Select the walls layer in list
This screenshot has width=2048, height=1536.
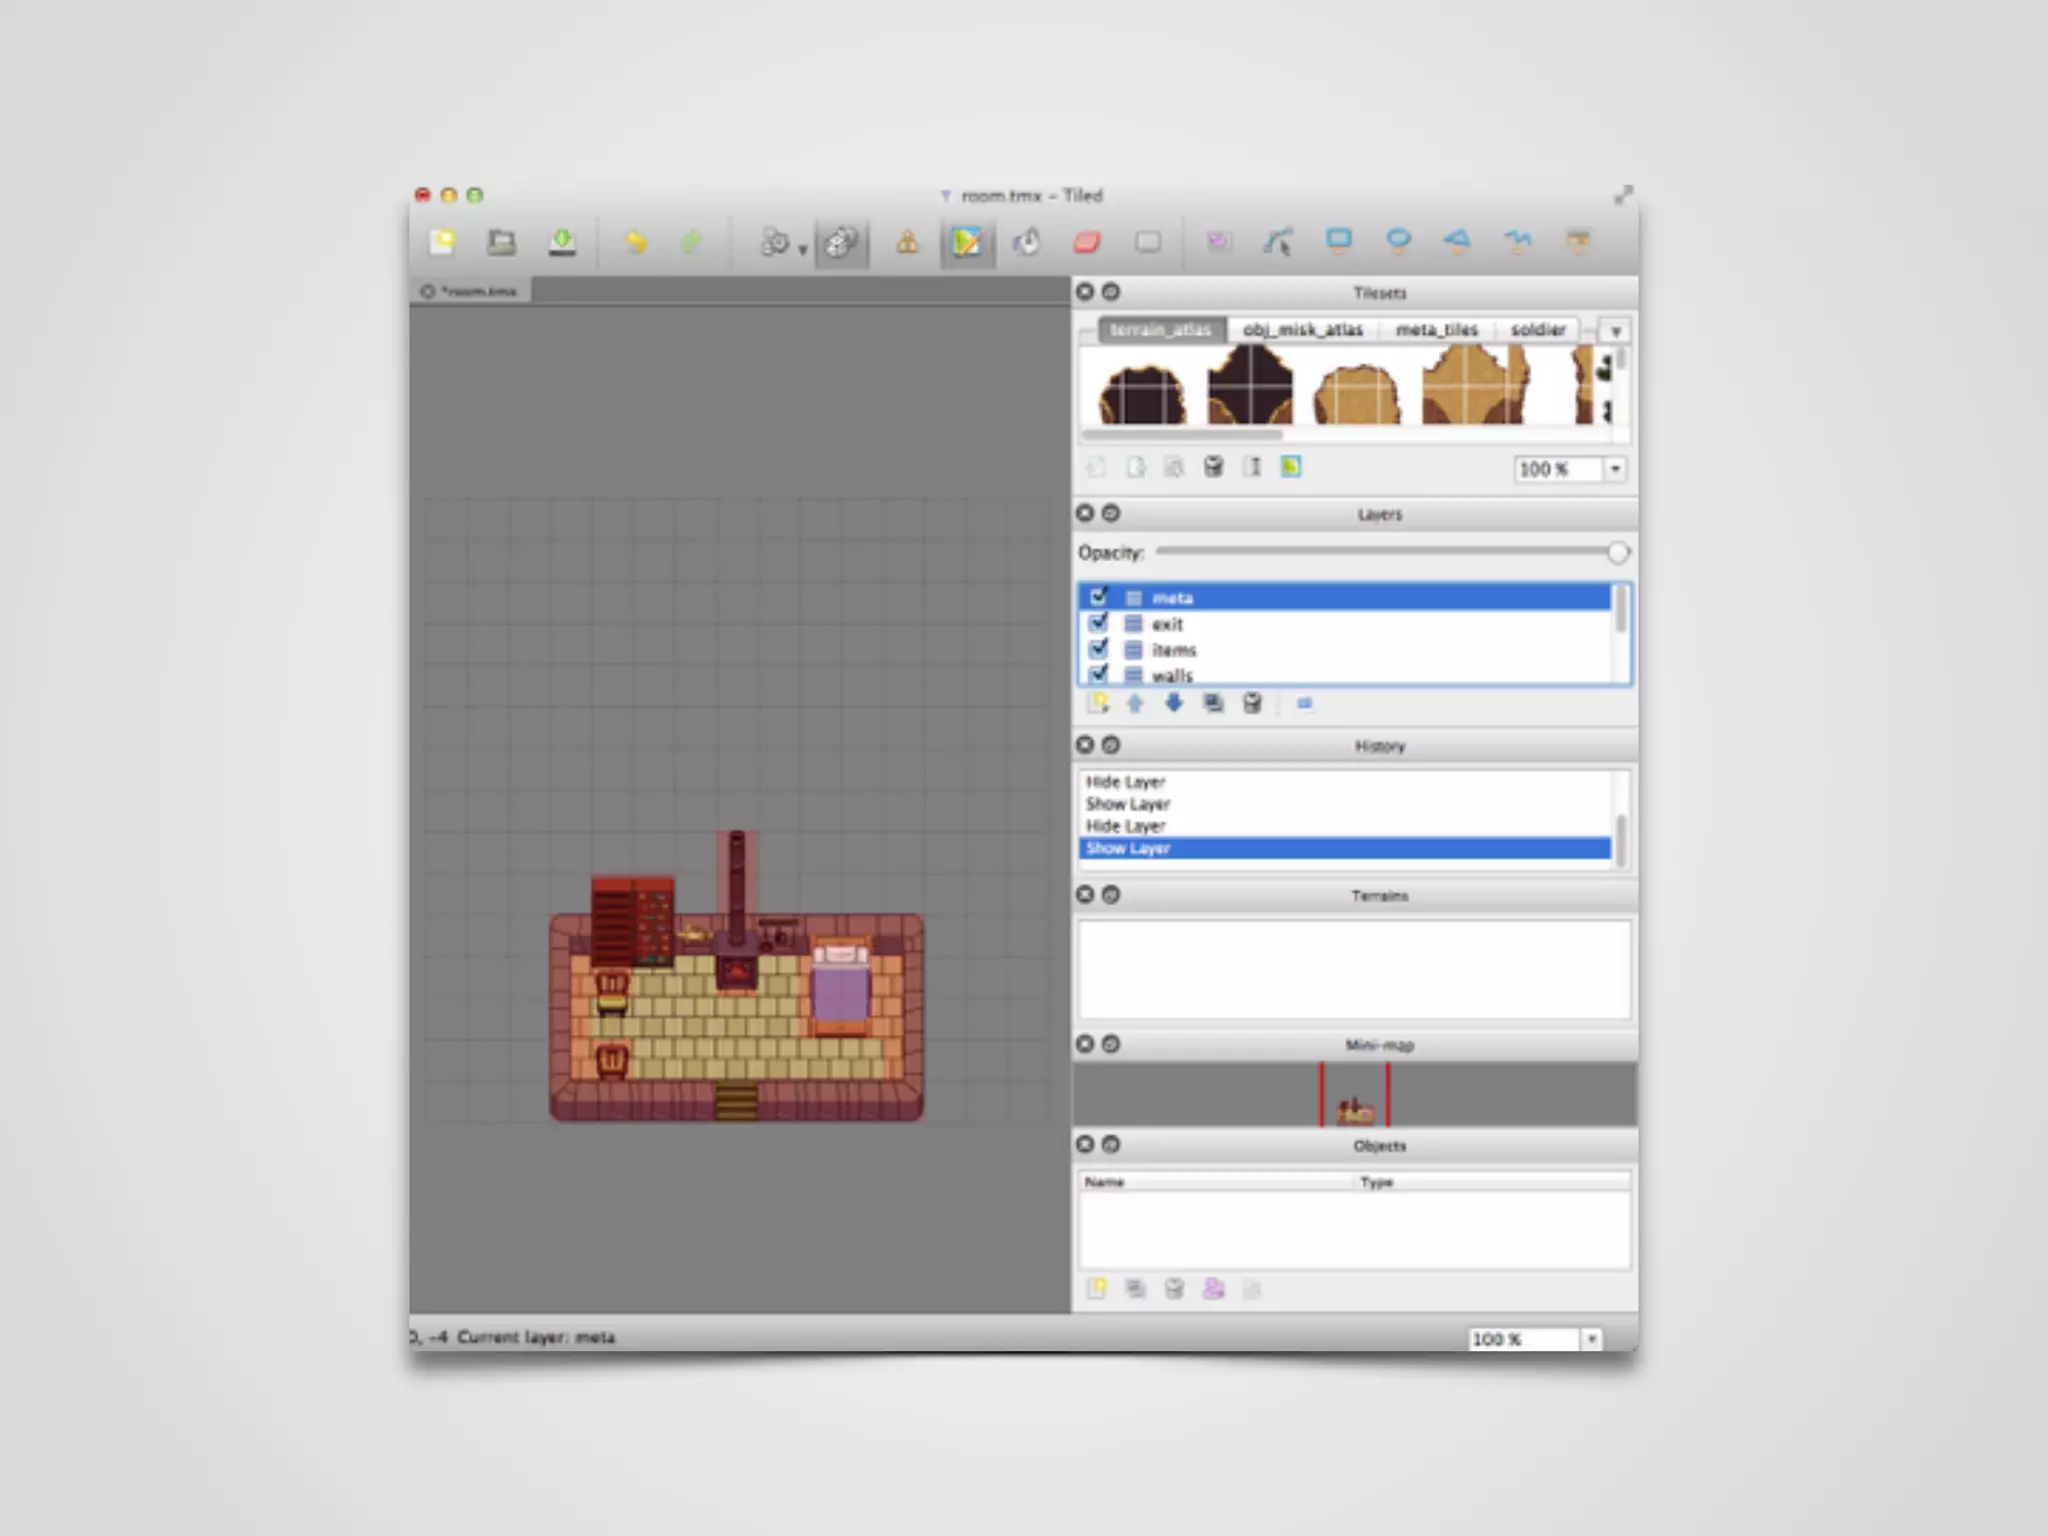click(1172, 676)
